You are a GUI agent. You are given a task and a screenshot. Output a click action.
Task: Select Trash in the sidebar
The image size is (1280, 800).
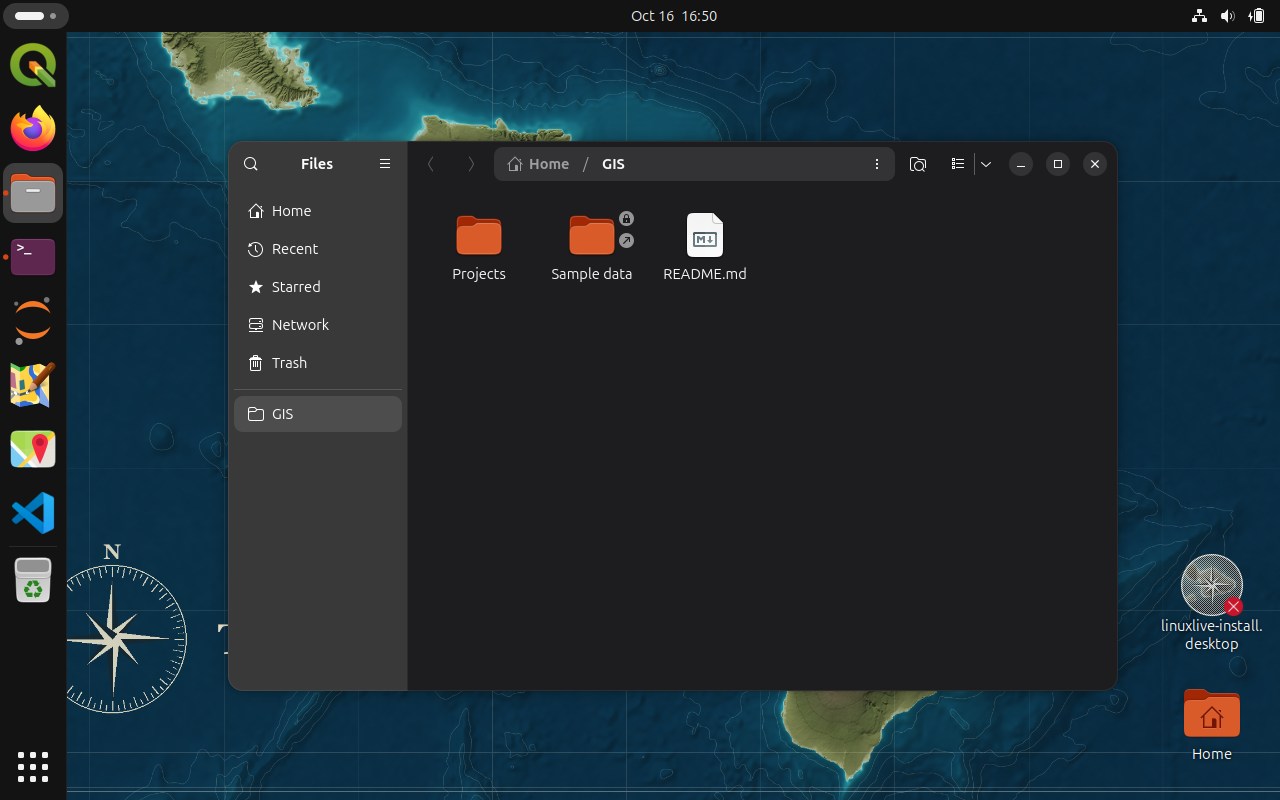318,363
